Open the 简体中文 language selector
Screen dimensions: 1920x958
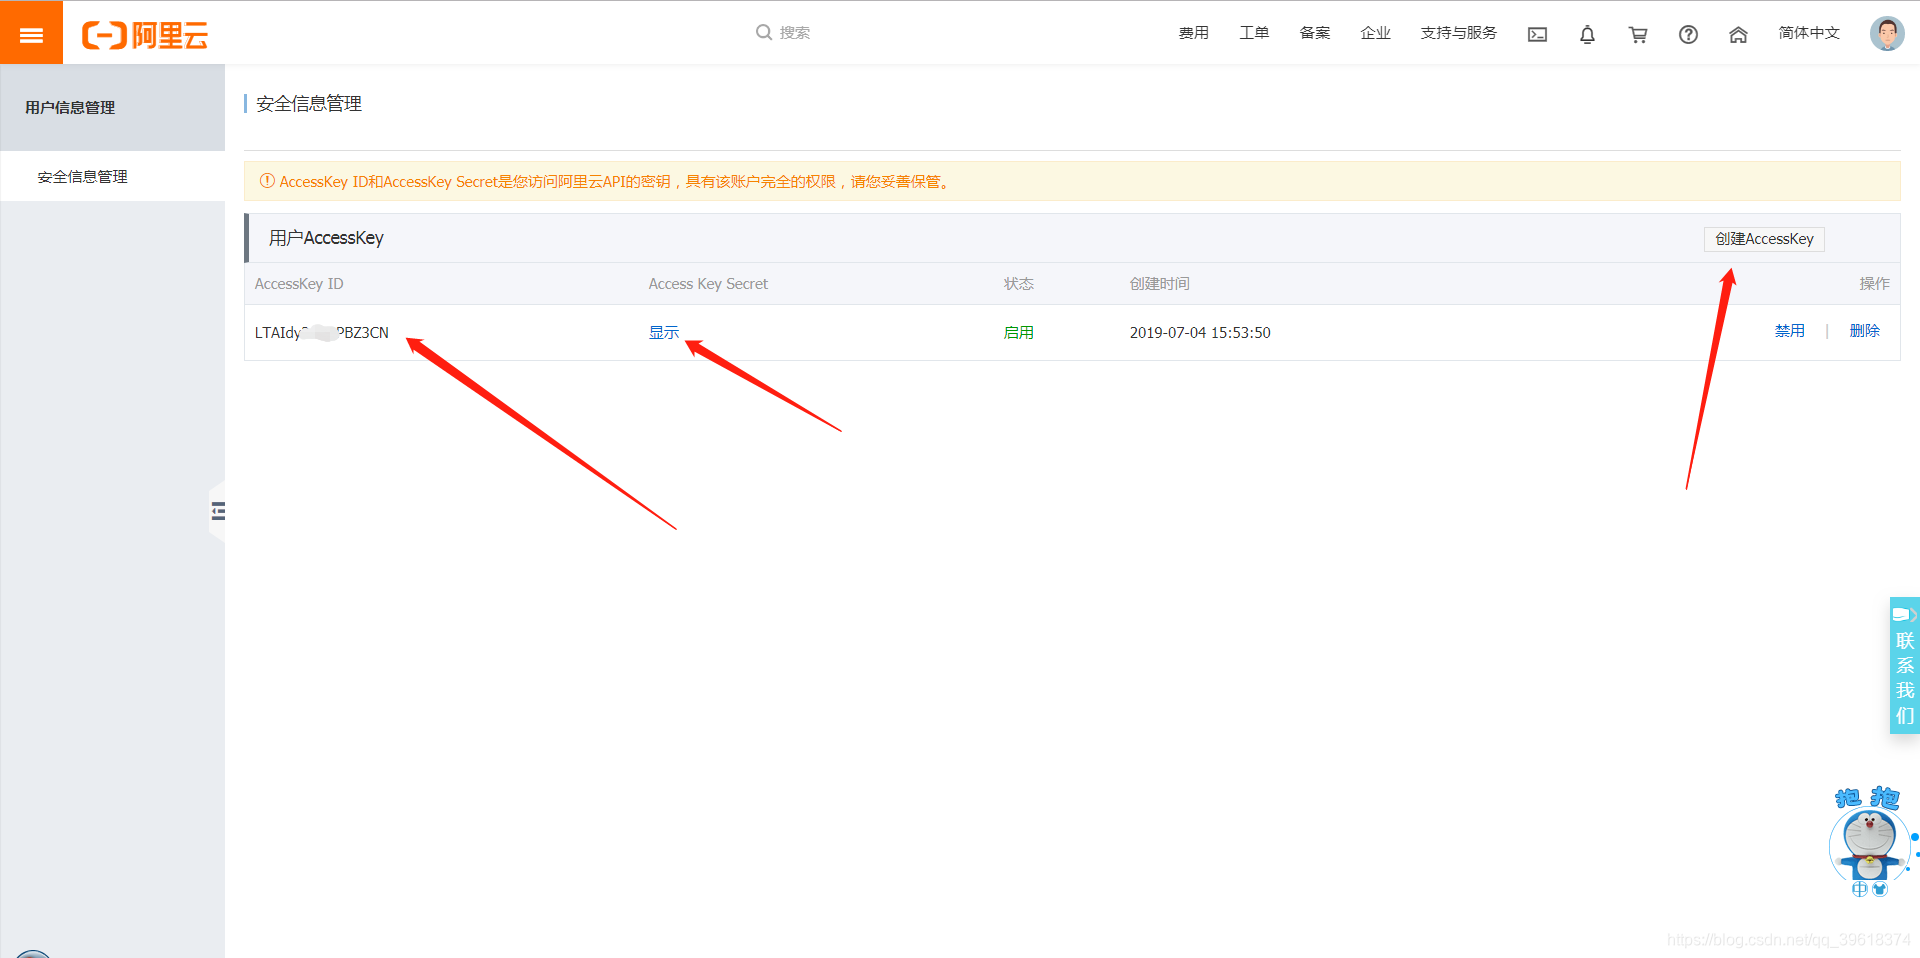[1808, 32]
